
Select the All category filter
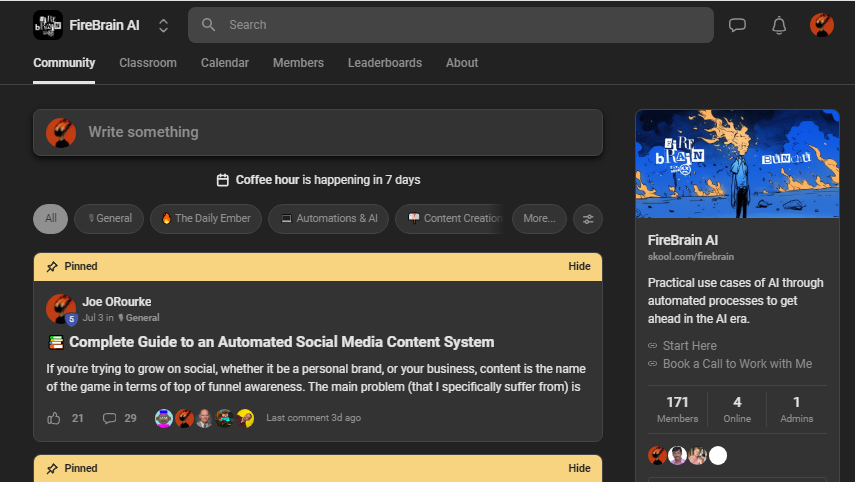(51, 219)
